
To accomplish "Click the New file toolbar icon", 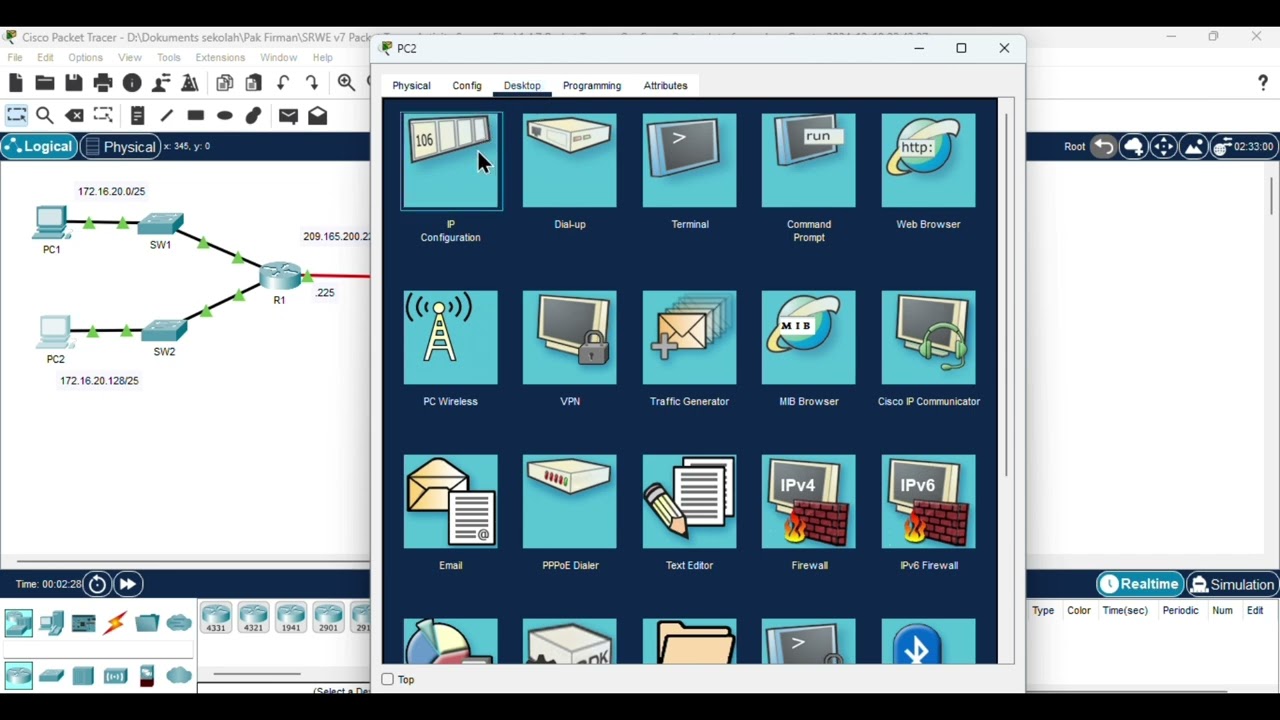I will (16, 83).
